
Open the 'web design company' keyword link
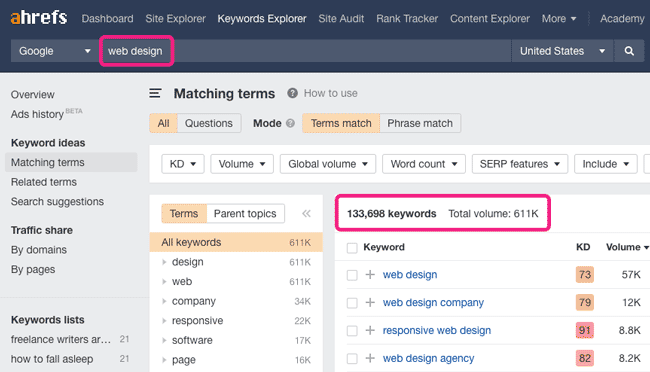pos(433,302)
